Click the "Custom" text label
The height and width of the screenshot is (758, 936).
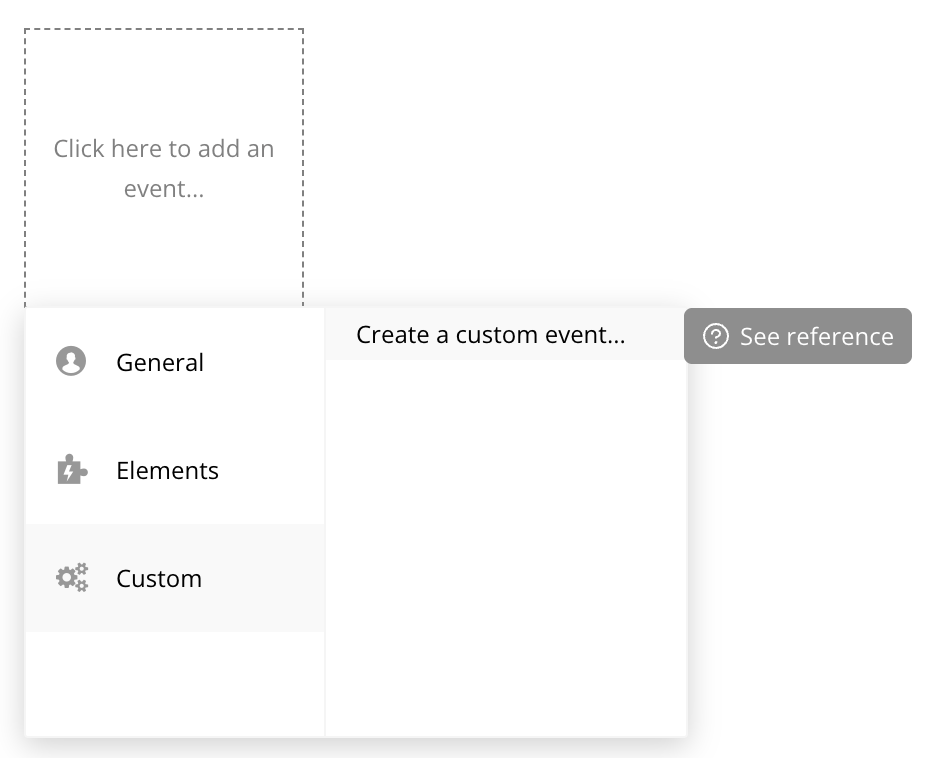coord(159,578)
